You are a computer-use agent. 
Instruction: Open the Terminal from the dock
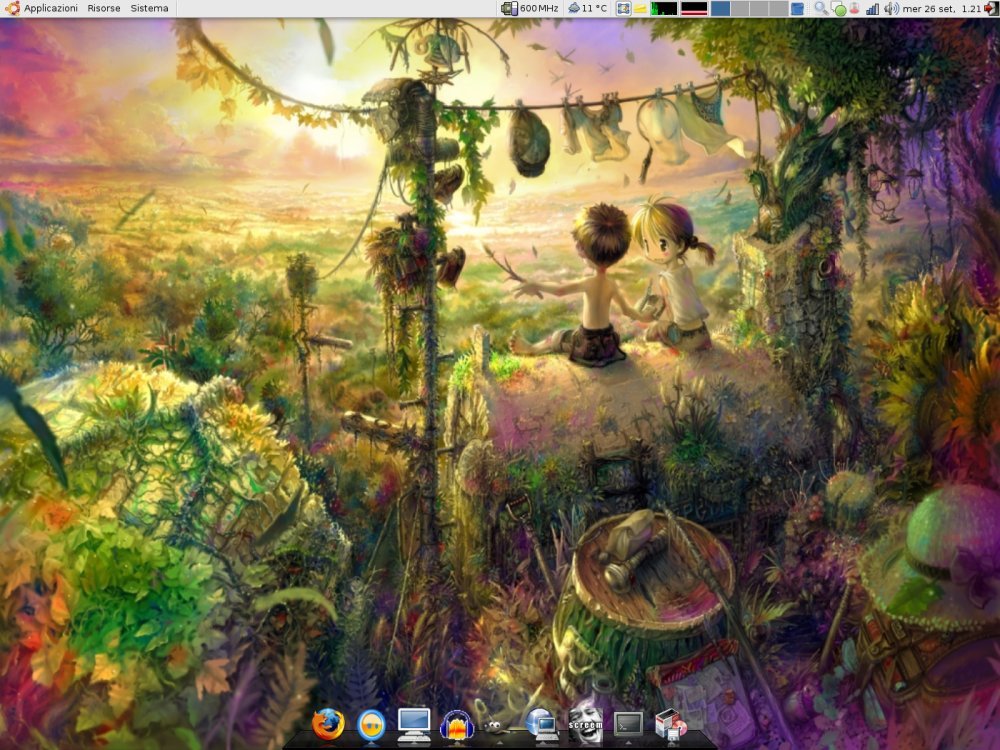click(x=628, y=726)
